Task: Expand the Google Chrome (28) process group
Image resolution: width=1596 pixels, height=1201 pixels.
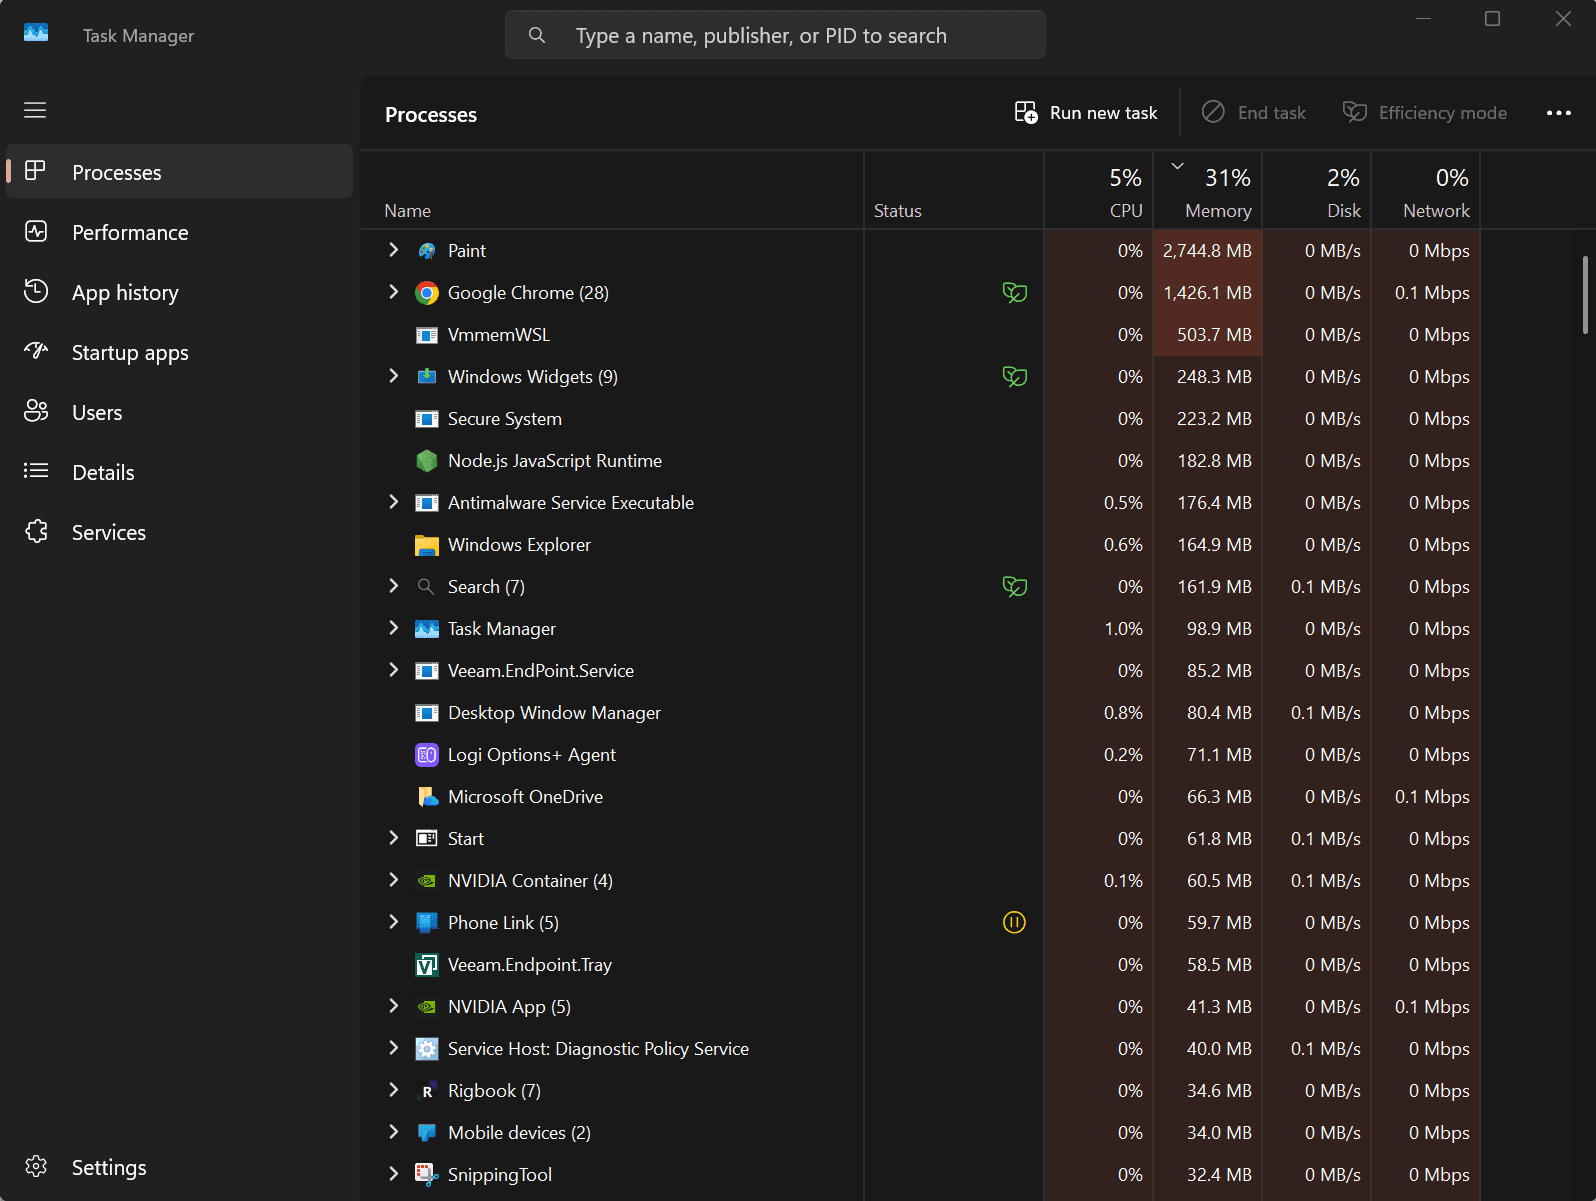Action: point(393,292)
